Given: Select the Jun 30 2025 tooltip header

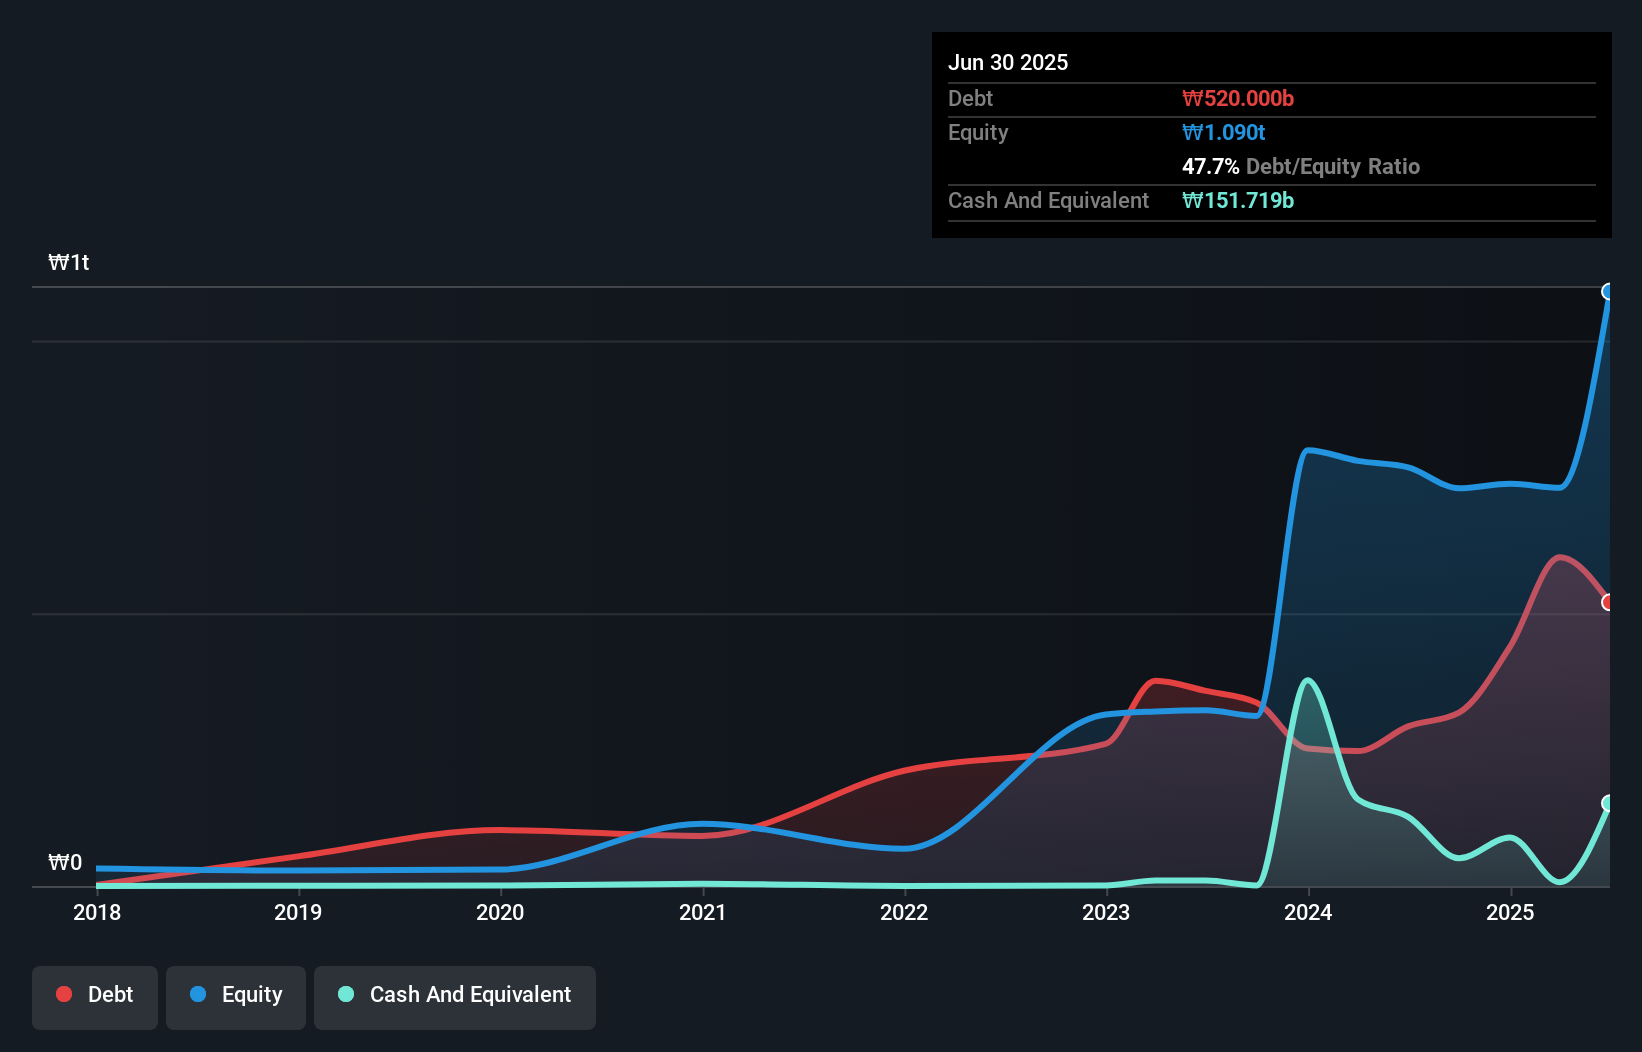Looking at the screenshot, I should (1008, 62).
